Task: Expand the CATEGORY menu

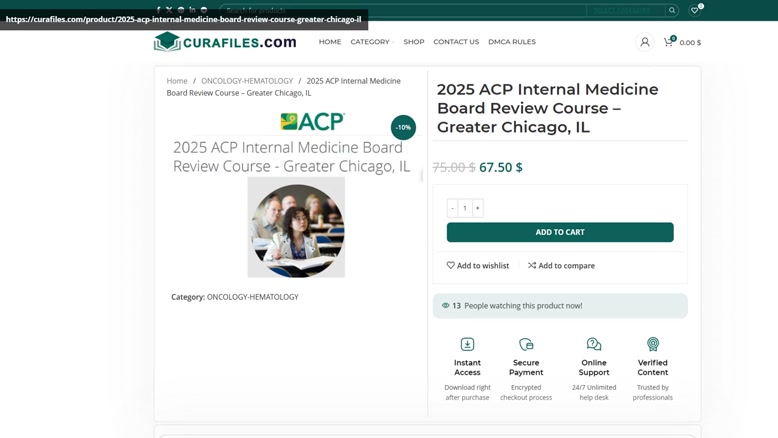Action: click(372, 42)
